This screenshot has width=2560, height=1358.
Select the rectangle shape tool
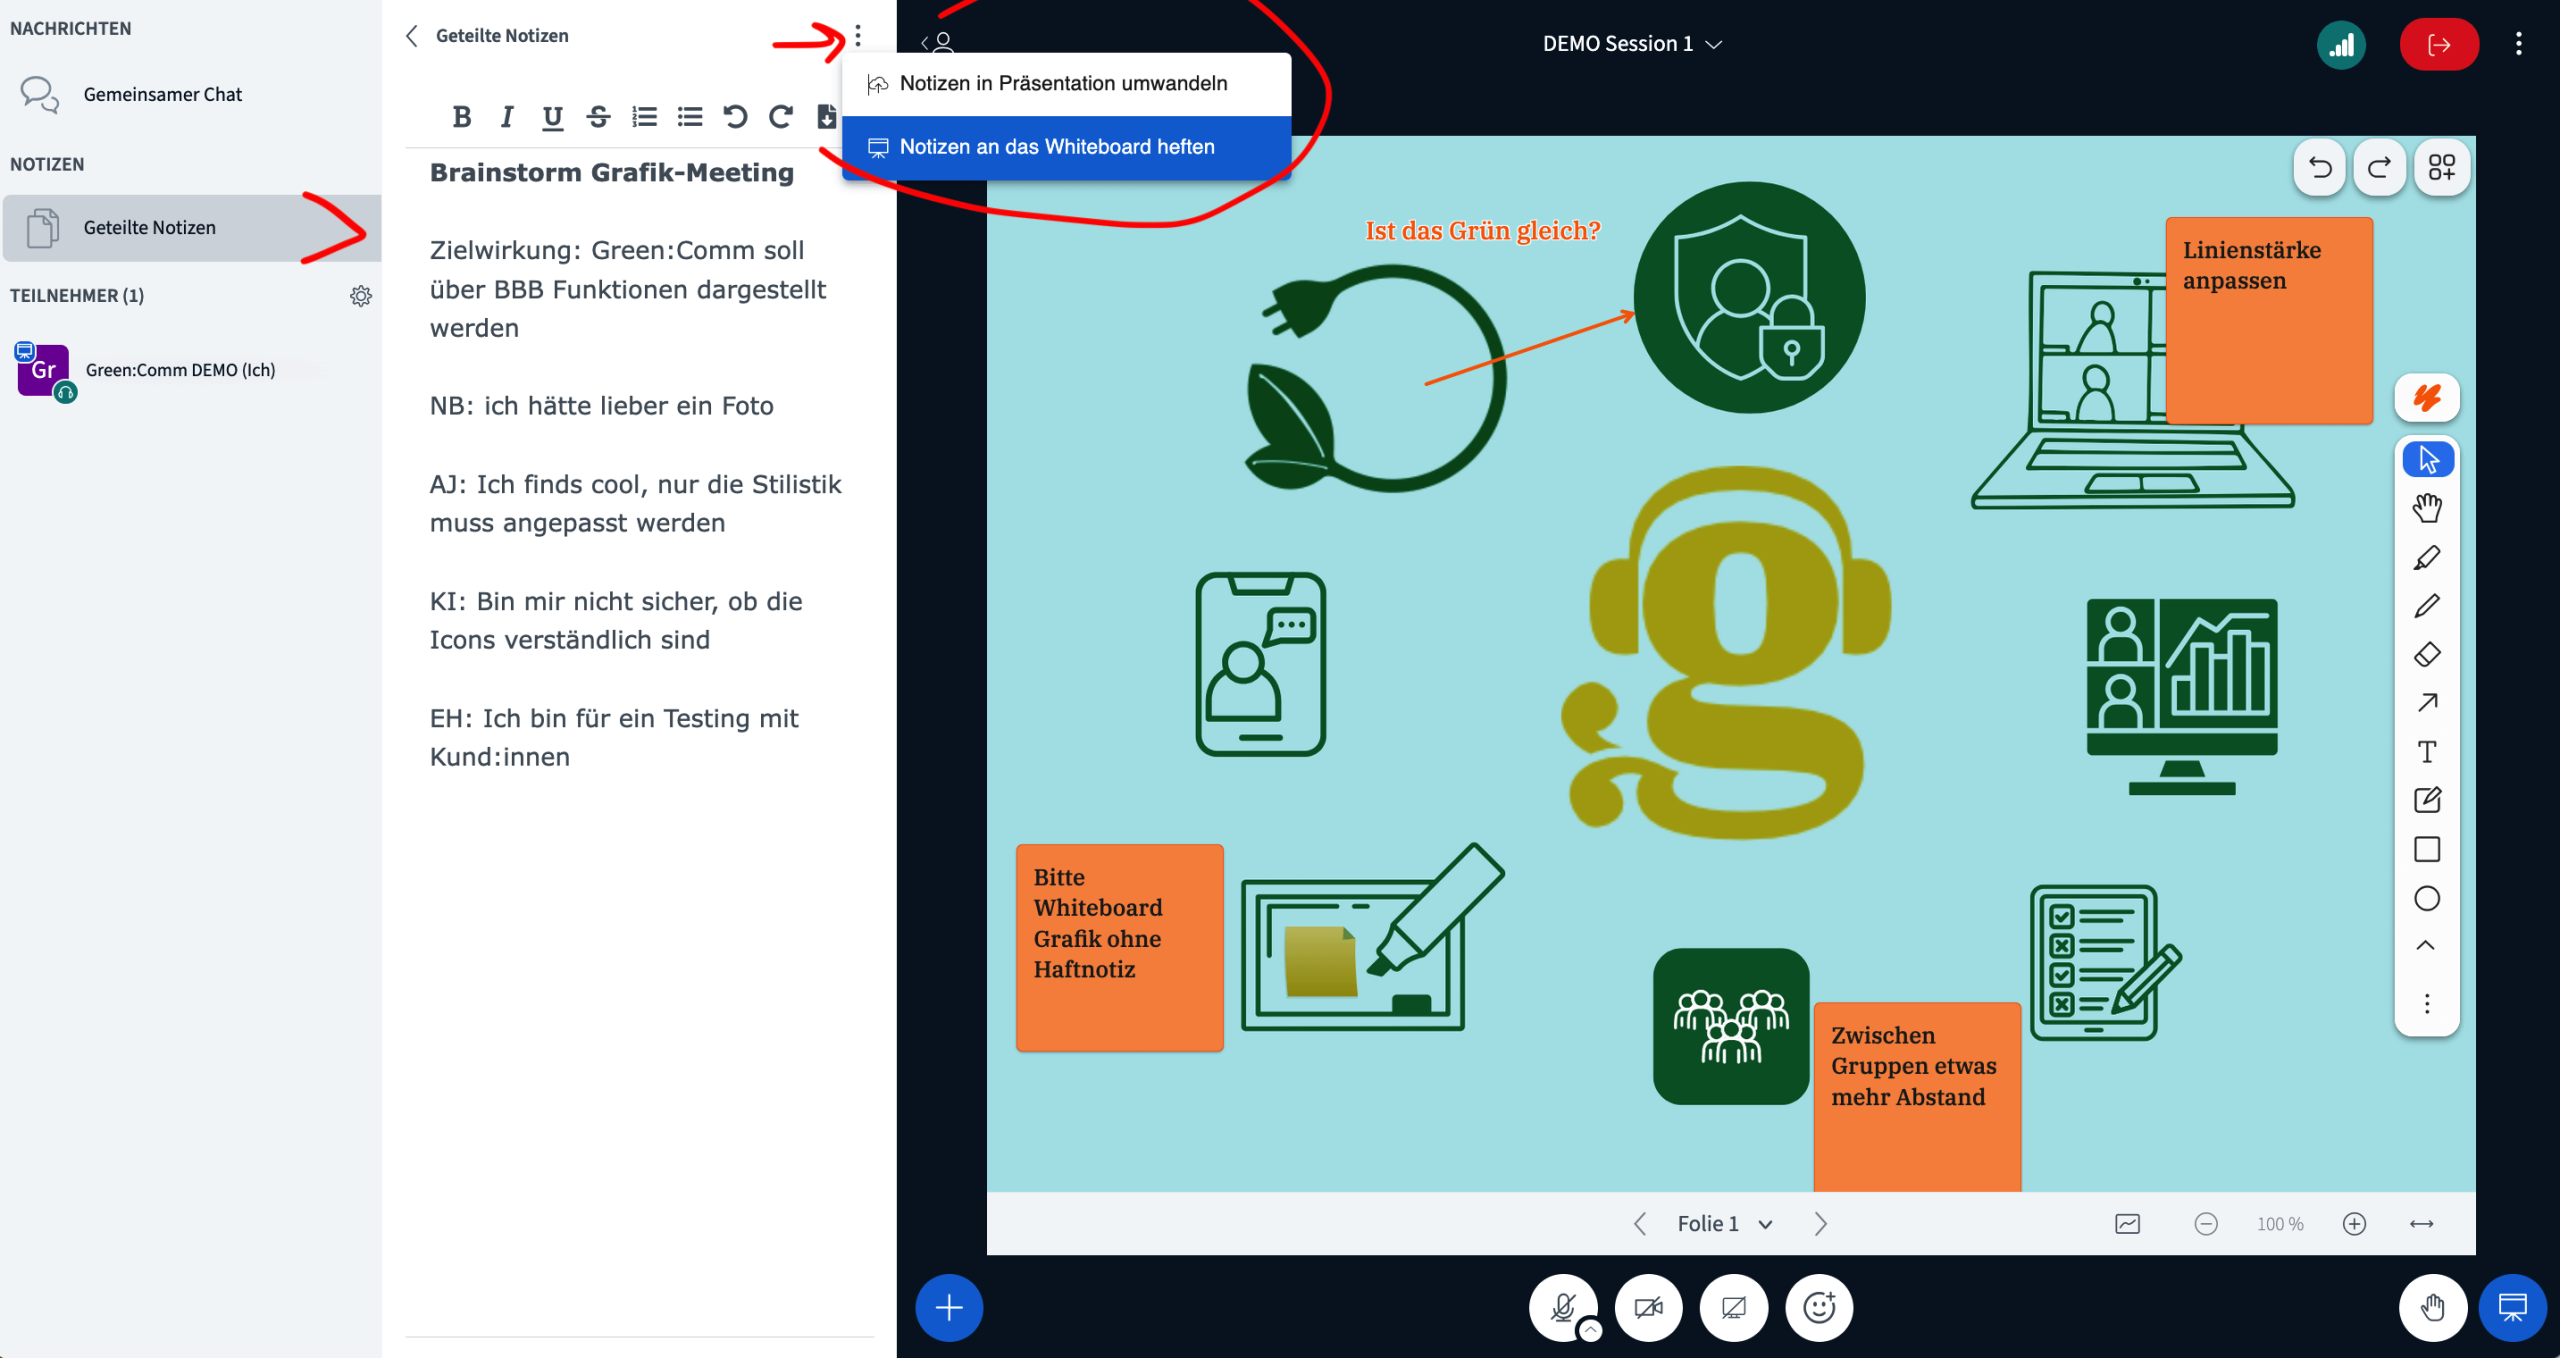2427,848
